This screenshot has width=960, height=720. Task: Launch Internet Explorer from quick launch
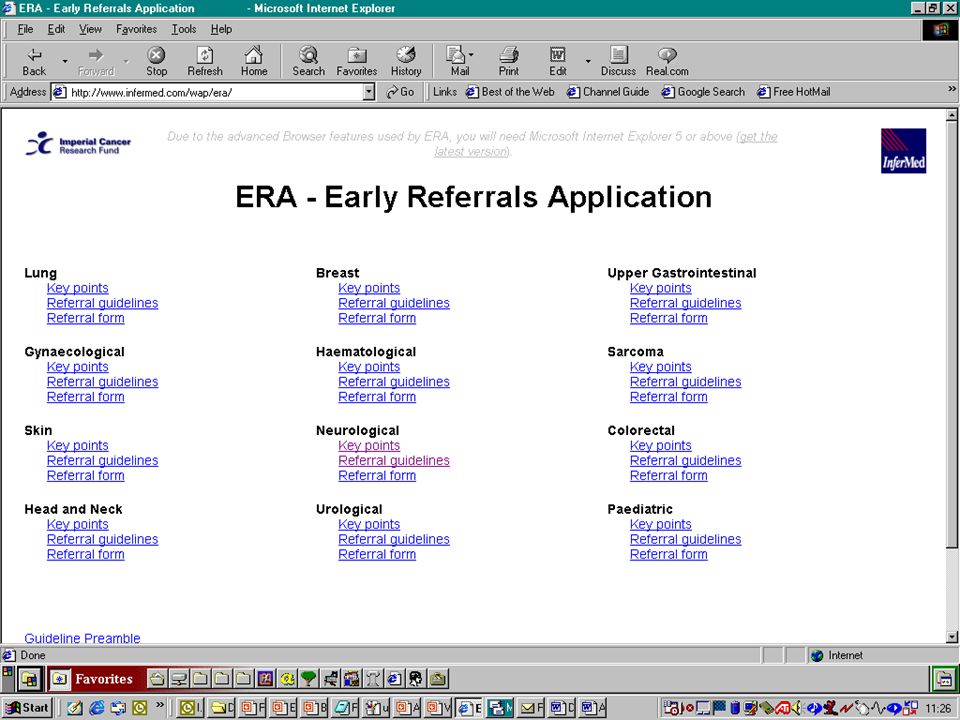96,708
